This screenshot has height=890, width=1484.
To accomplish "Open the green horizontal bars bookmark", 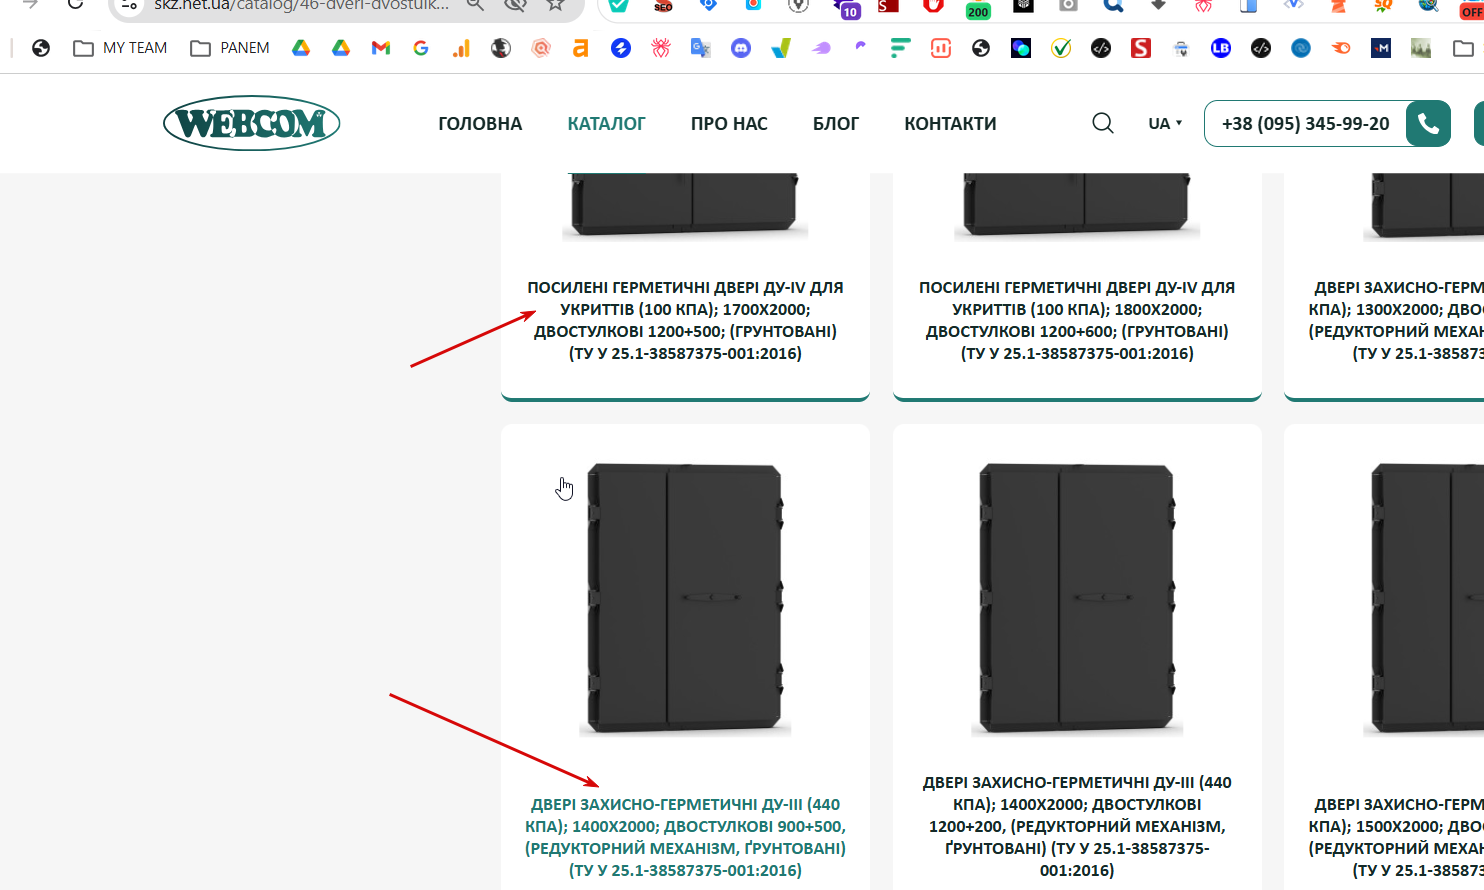I will [x=901, y=48].
